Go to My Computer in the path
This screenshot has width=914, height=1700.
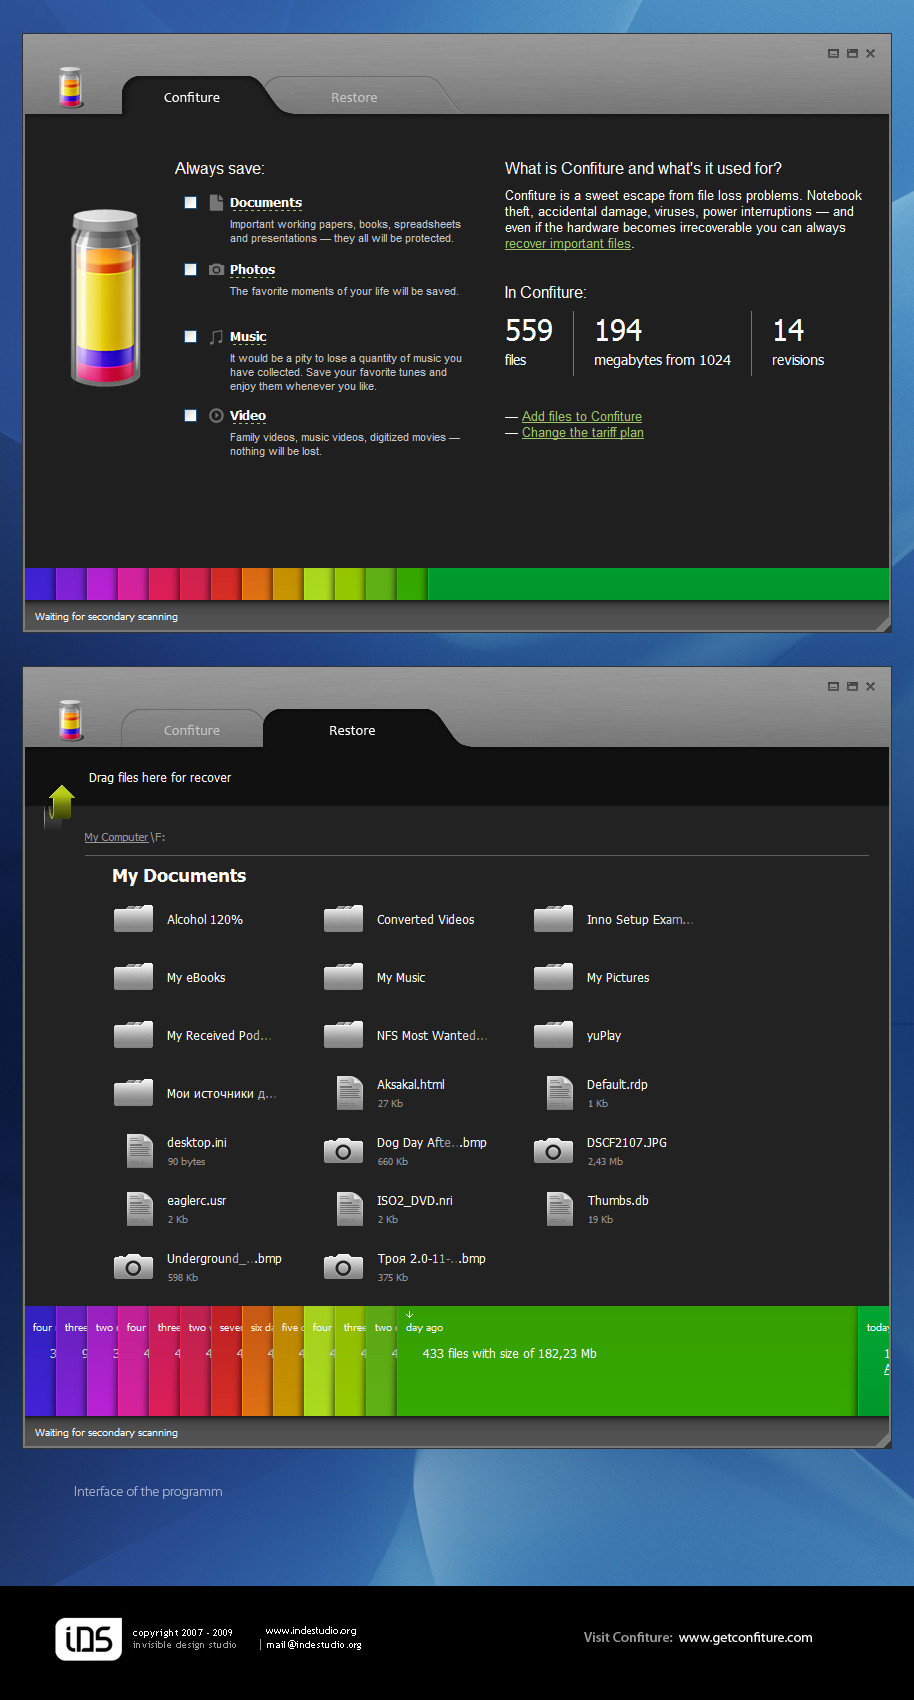coord(116,838)
